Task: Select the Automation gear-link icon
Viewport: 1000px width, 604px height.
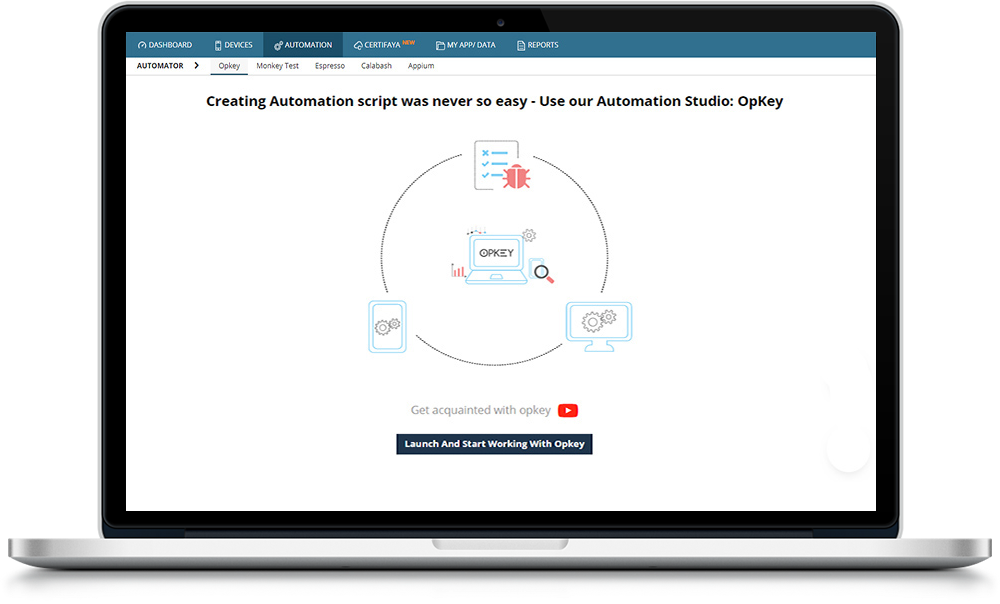Action: click(279, 44)
